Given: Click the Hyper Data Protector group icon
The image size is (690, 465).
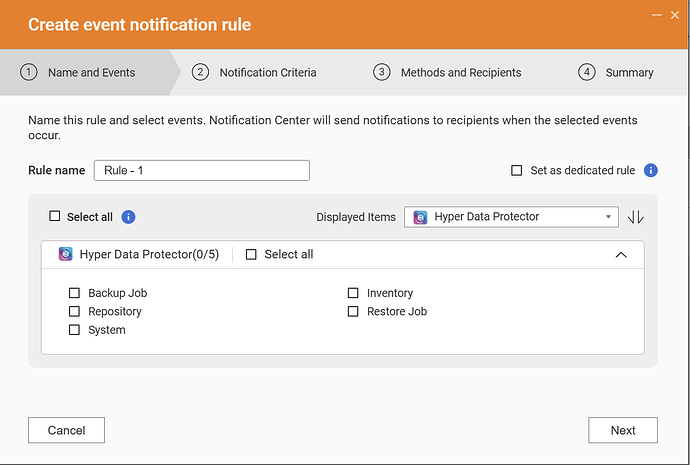Looking at the screenshot, I should (x=66, y=255).
